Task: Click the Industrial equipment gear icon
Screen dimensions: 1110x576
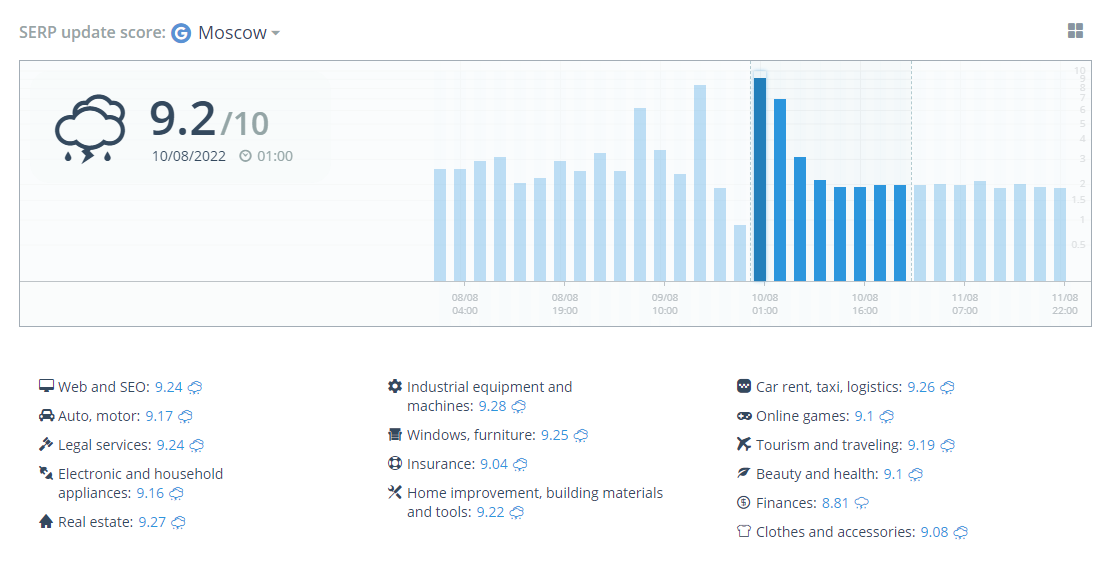Action: click(x=395, y=386)
